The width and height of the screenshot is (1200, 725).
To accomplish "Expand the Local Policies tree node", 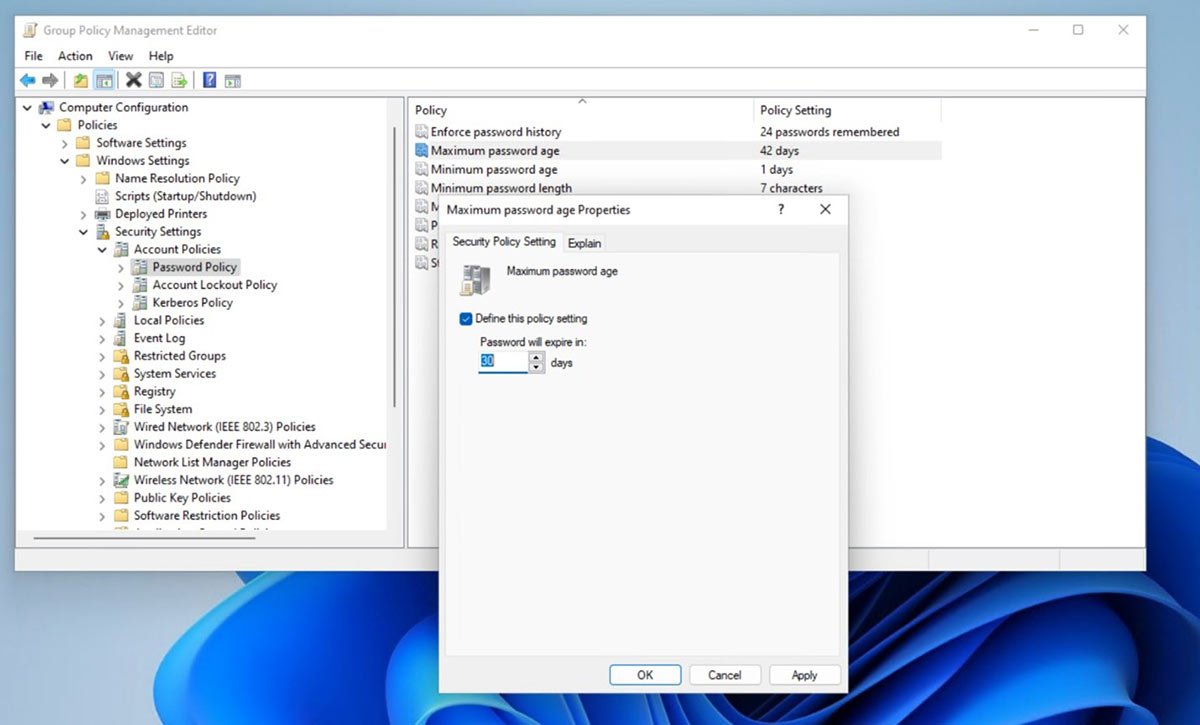I will click(101, 320).
